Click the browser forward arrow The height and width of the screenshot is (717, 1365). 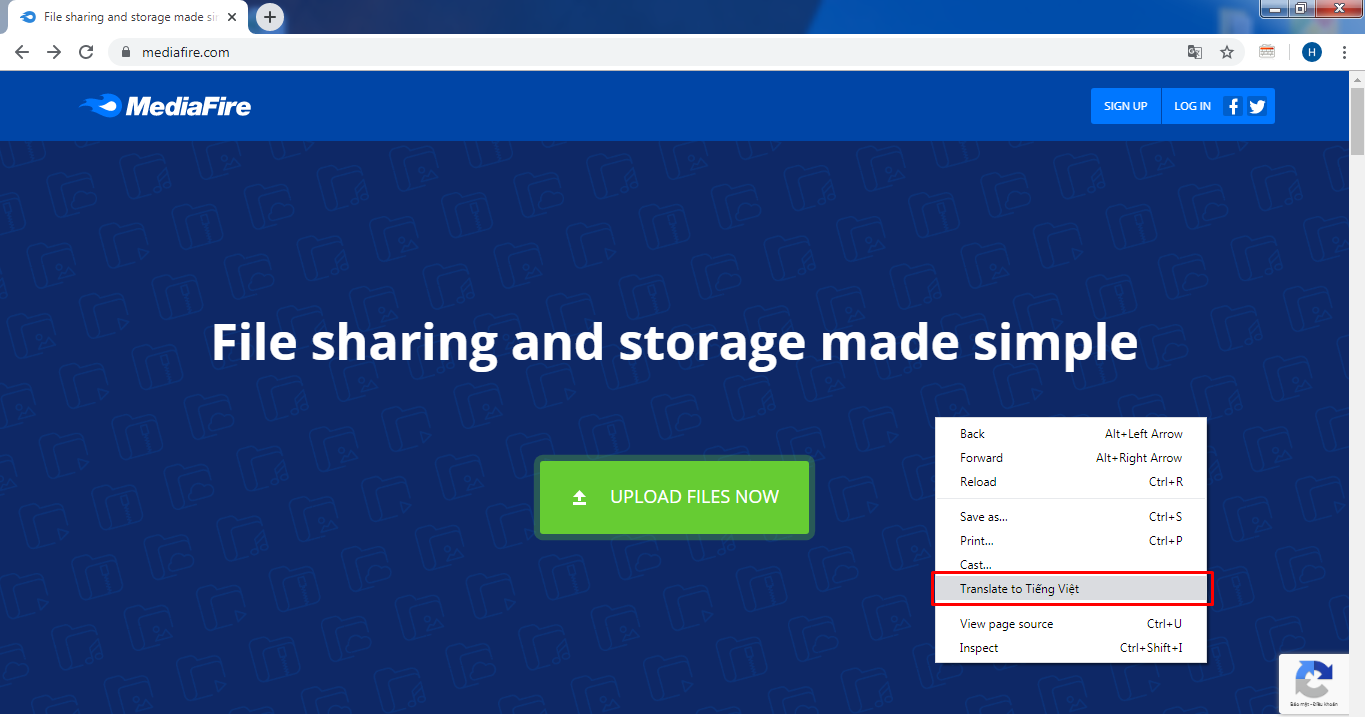point(54,52)
